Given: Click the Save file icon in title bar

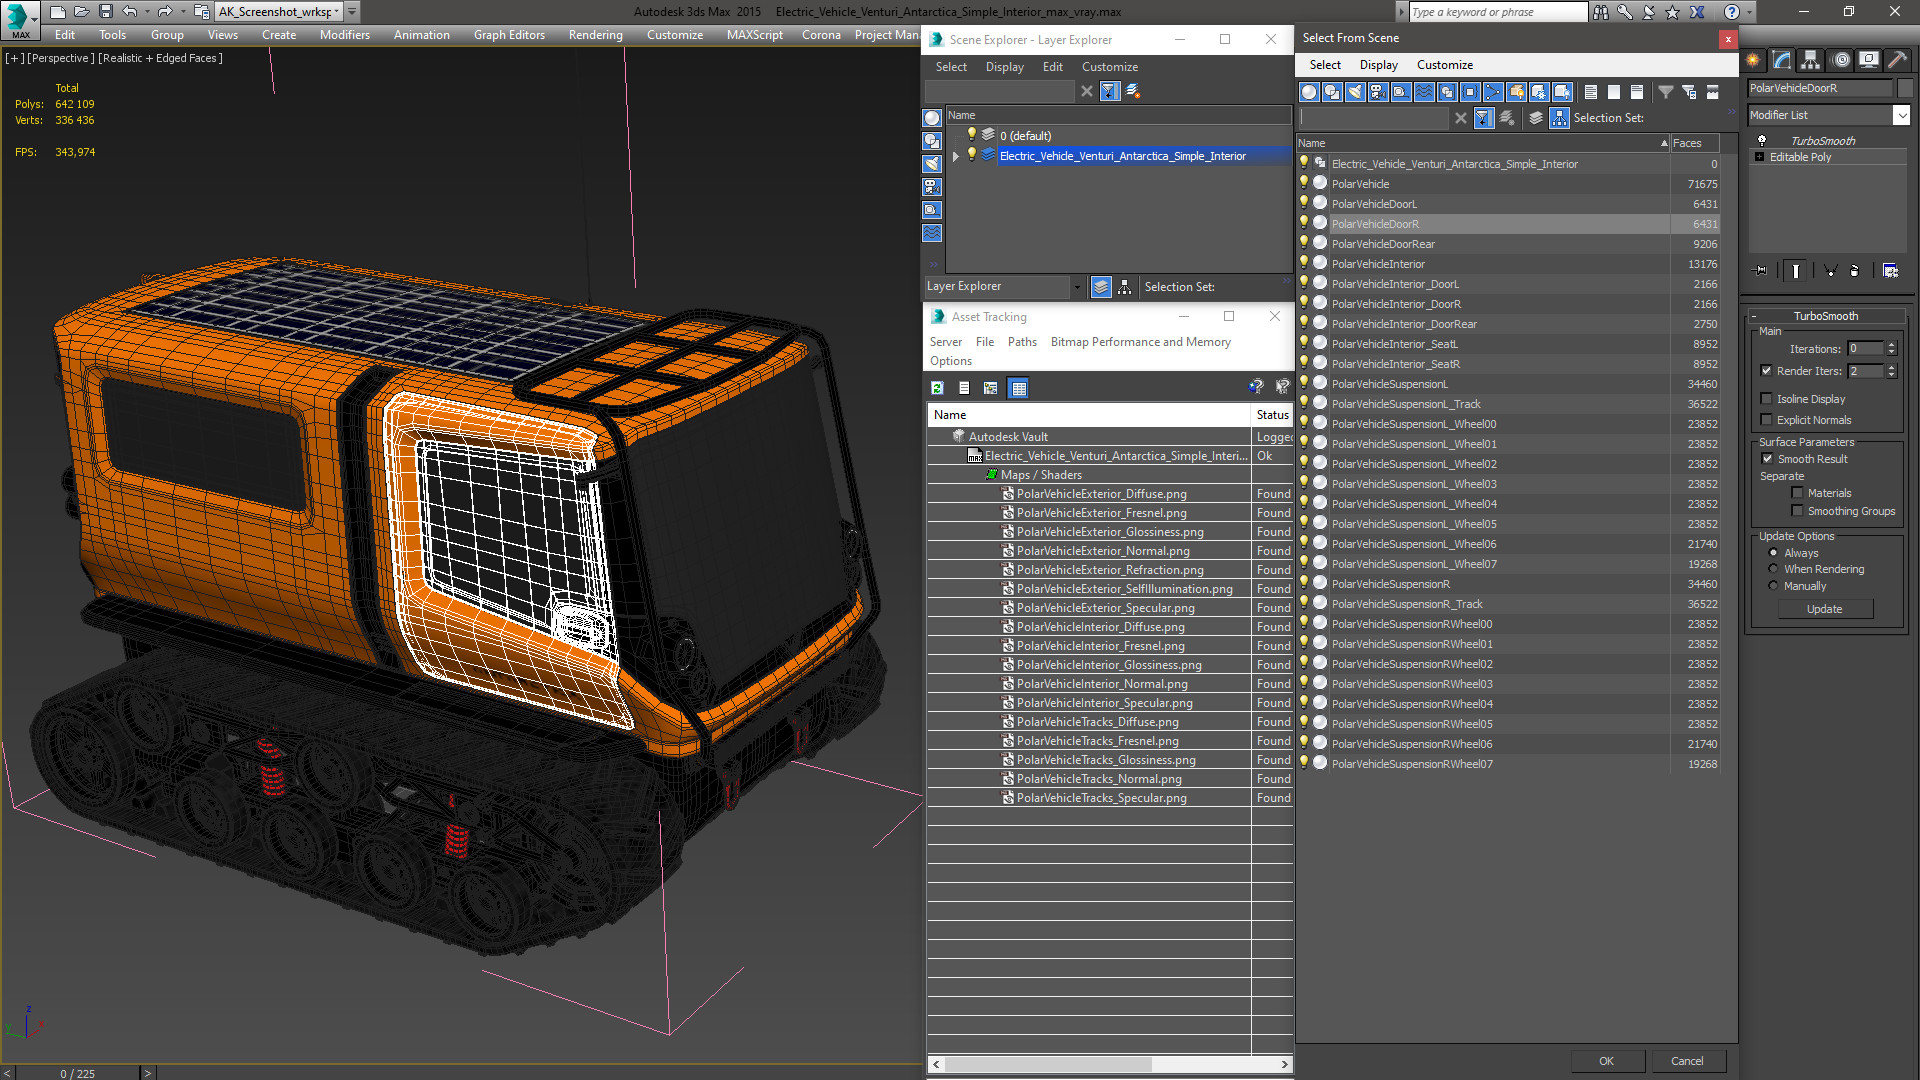Looking at the screenshot, I should 105,12.
